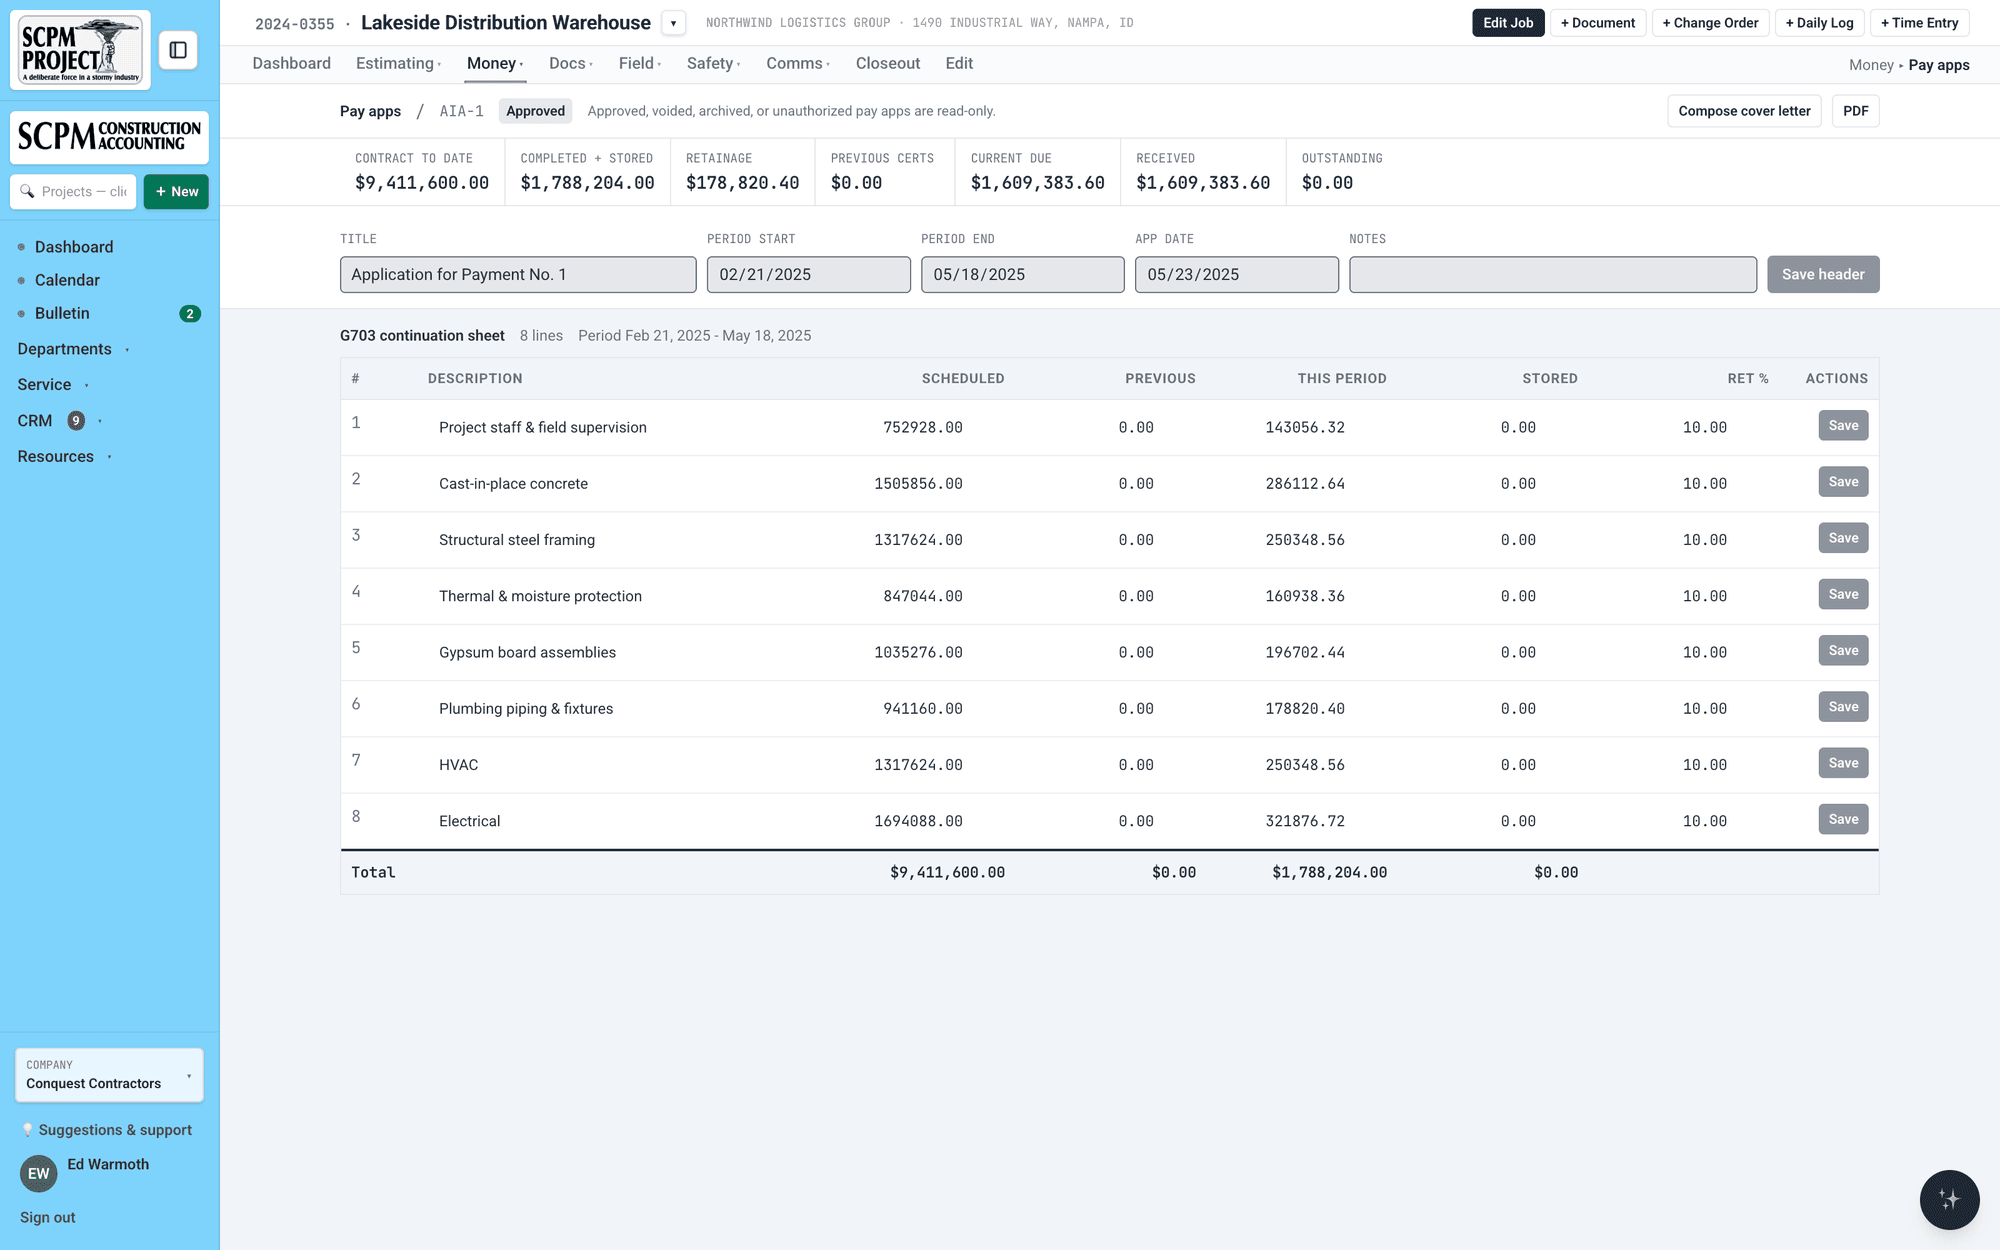Click the + Daily Log button
Viewport: 2000px width, 1250px height.
click(1819, 23)
